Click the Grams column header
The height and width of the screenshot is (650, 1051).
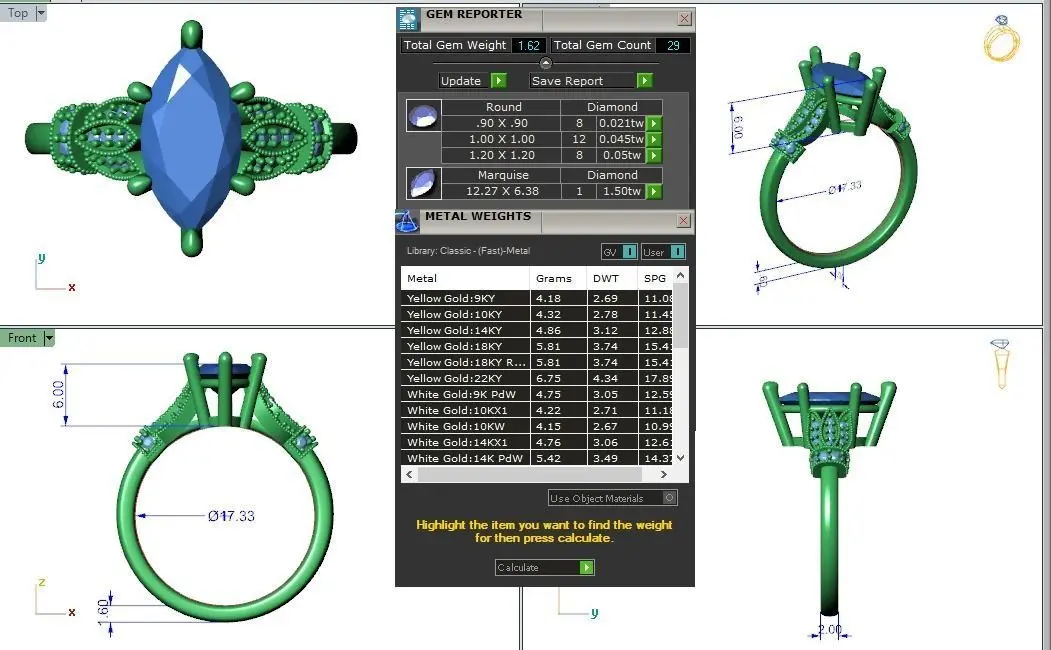click(558, 279)
